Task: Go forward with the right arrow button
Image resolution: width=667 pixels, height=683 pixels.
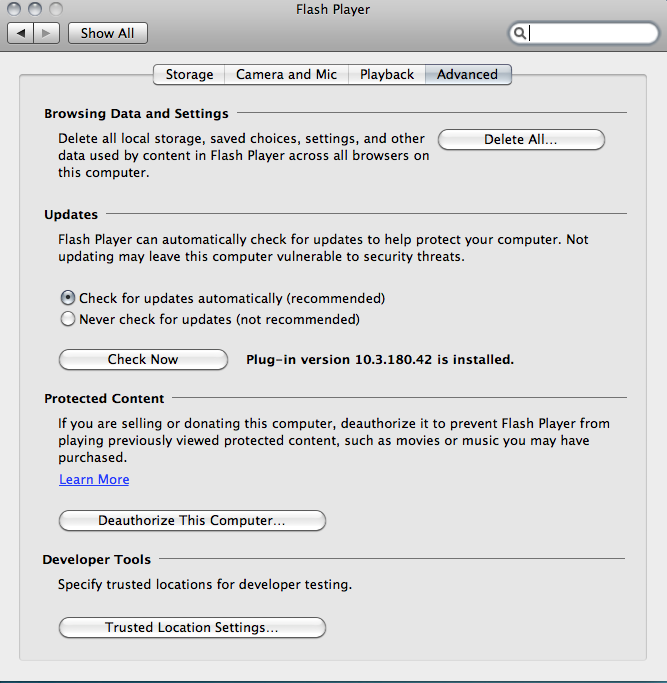Action: tap(47, 33)
